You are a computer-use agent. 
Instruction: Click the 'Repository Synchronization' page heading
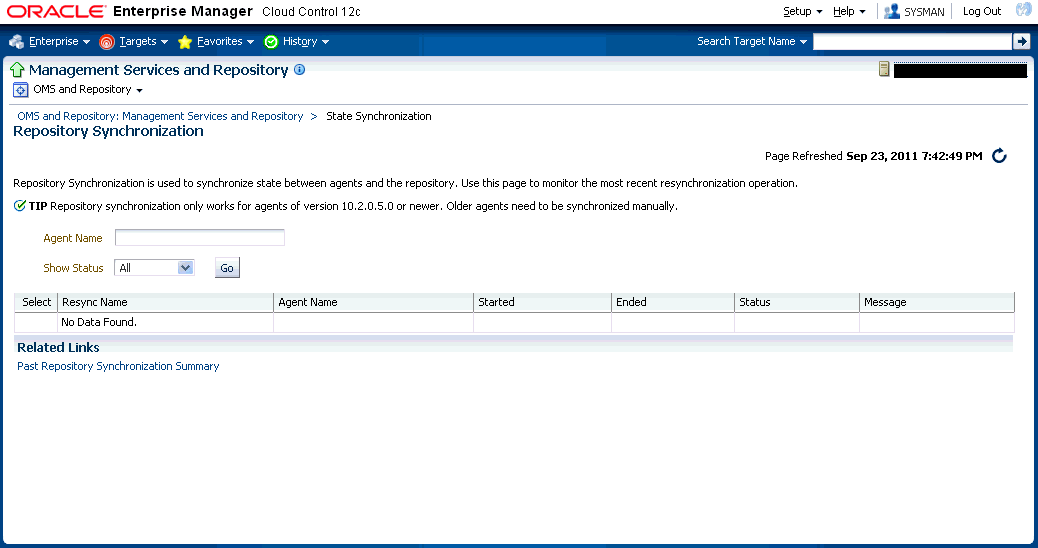point(109,131)
